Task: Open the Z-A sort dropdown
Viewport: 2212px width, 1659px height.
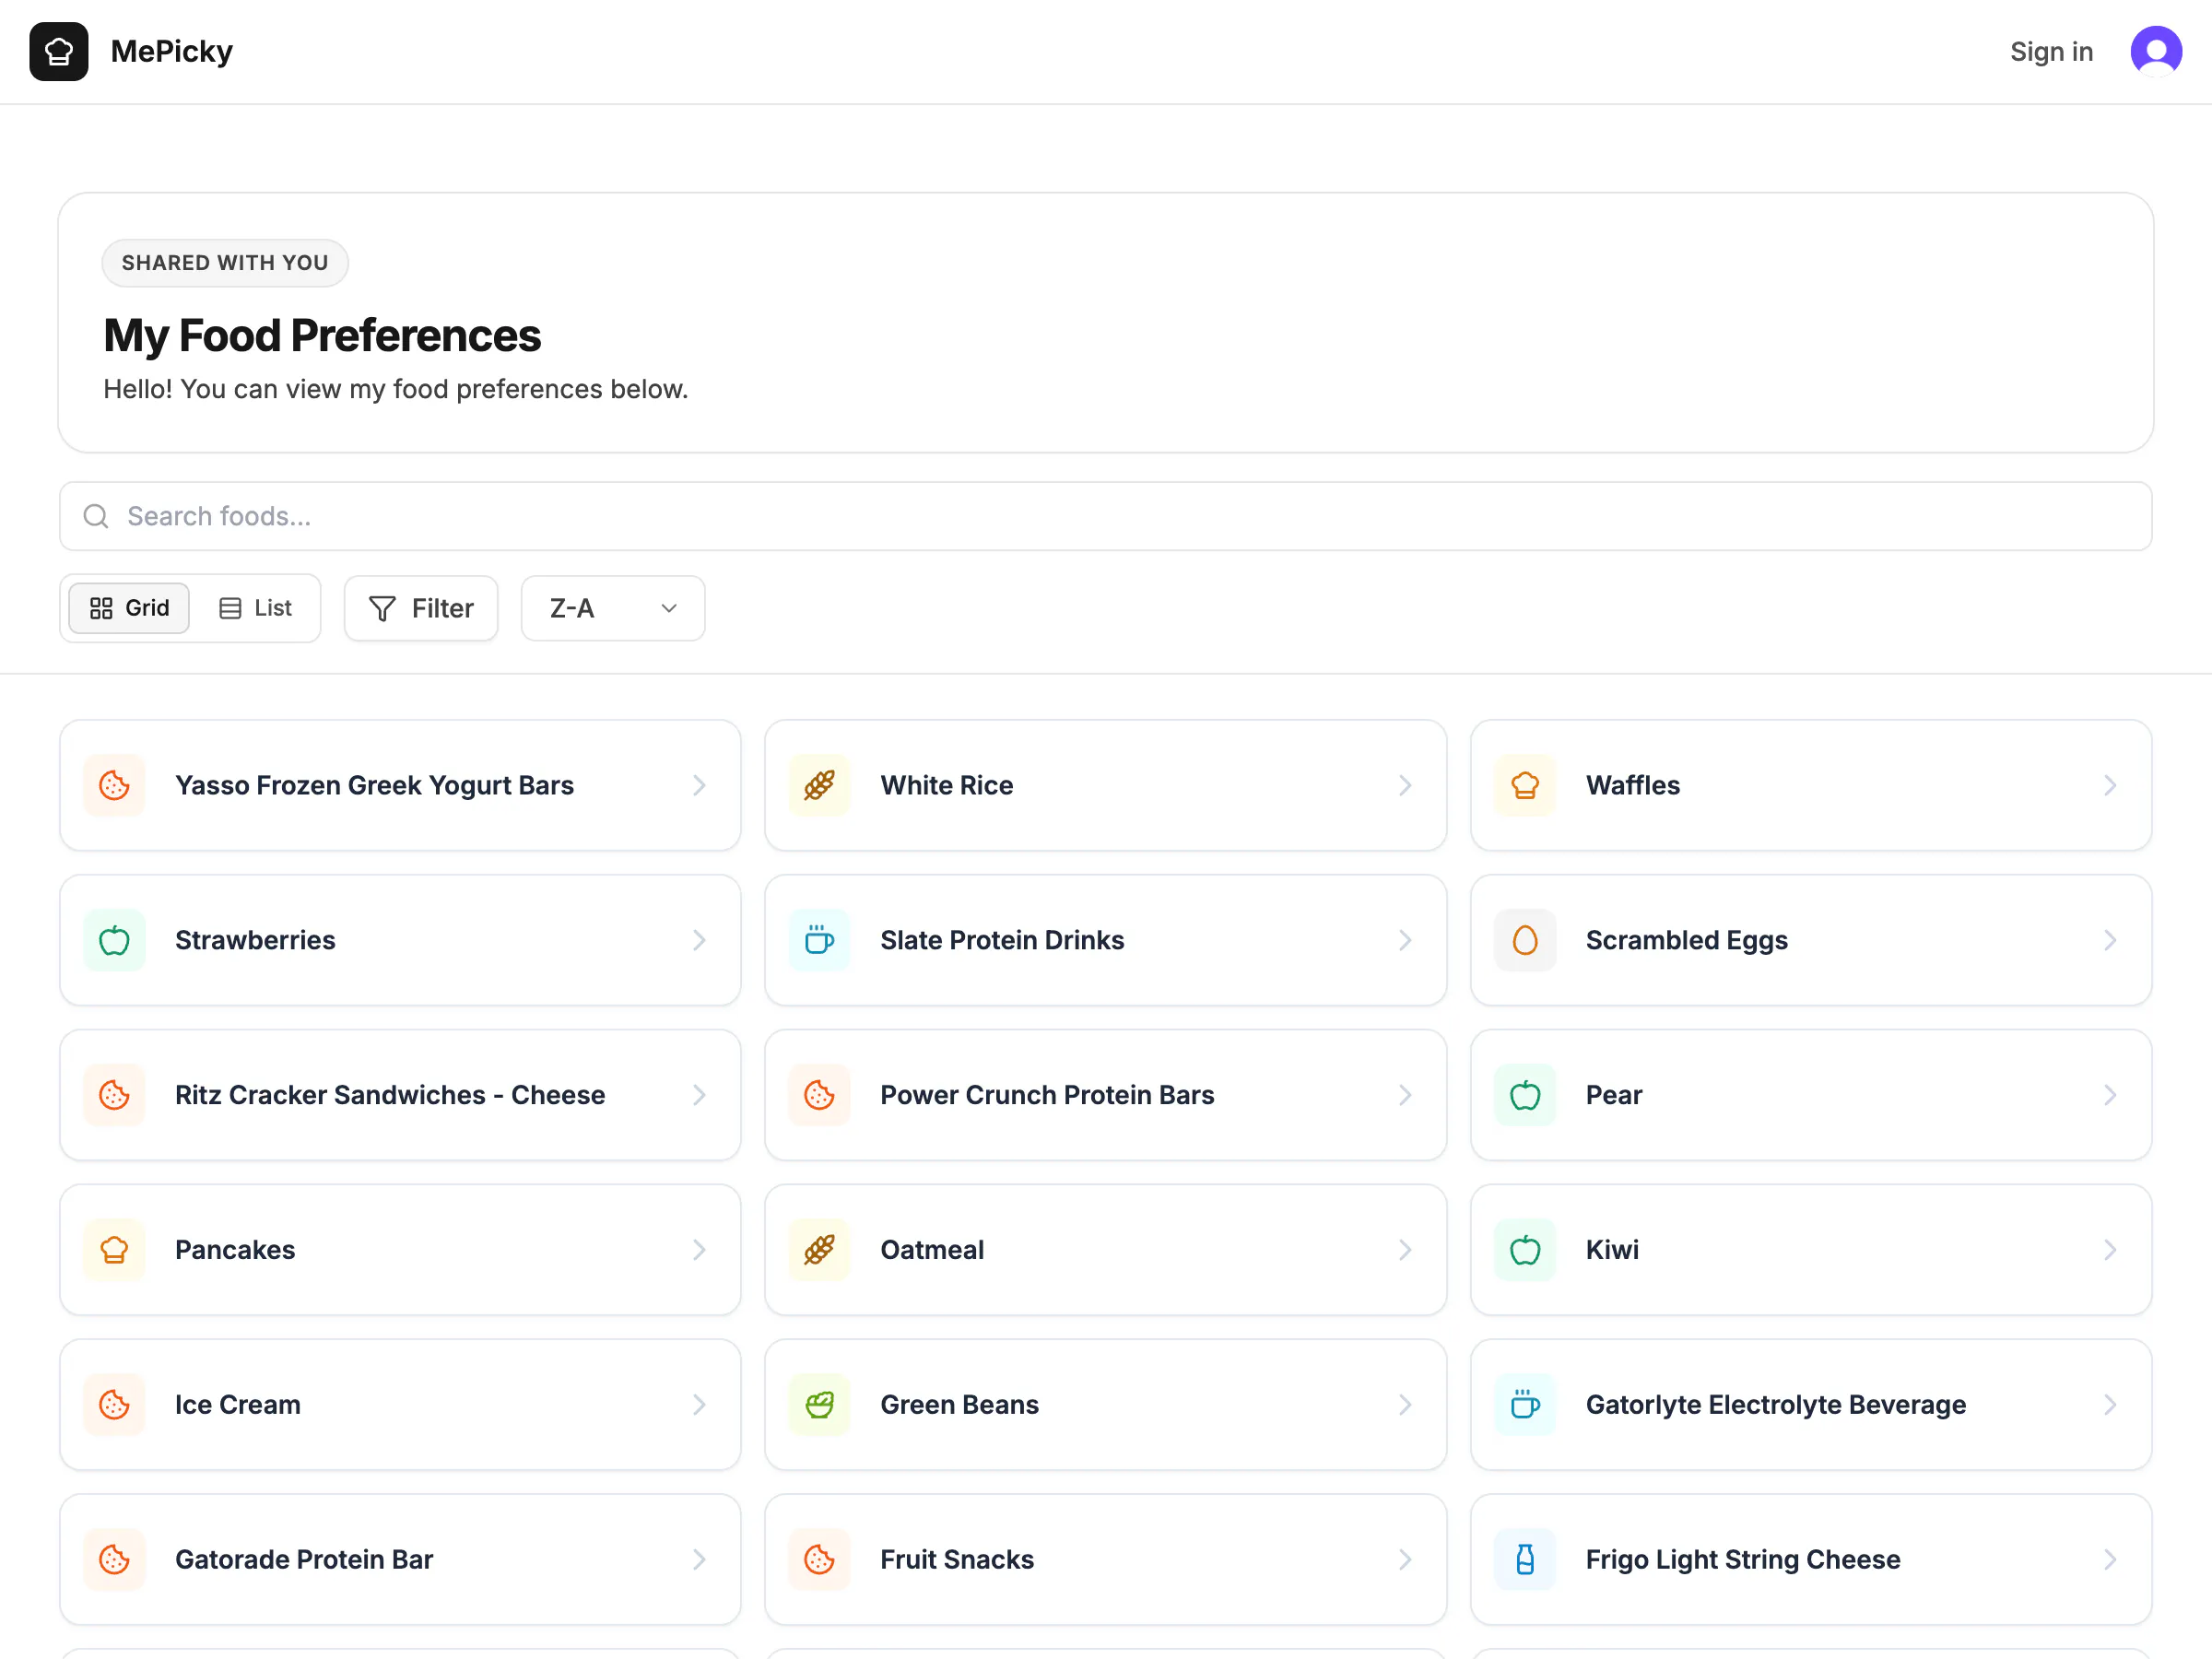Action: pyautogui.click(x=613, y=608)
